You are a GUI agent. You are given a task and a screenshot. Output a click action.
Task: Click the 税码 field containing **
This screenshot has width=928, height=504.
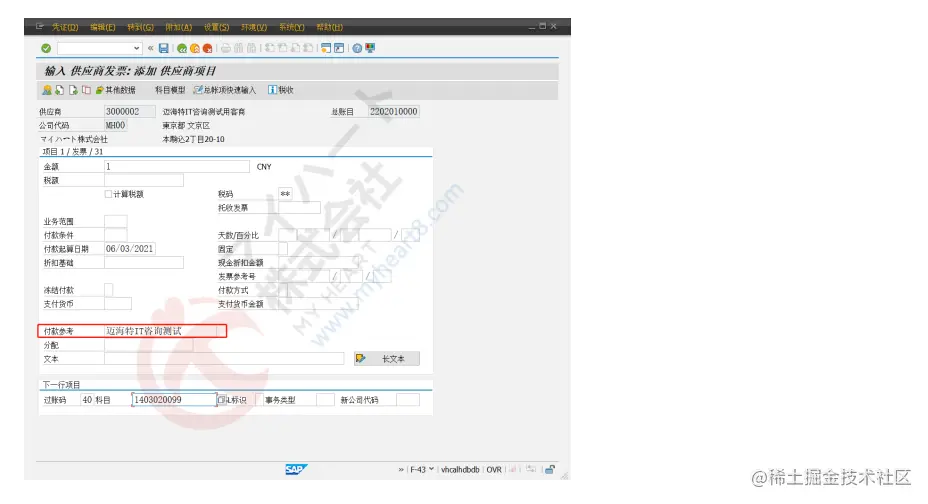point(286,194)
